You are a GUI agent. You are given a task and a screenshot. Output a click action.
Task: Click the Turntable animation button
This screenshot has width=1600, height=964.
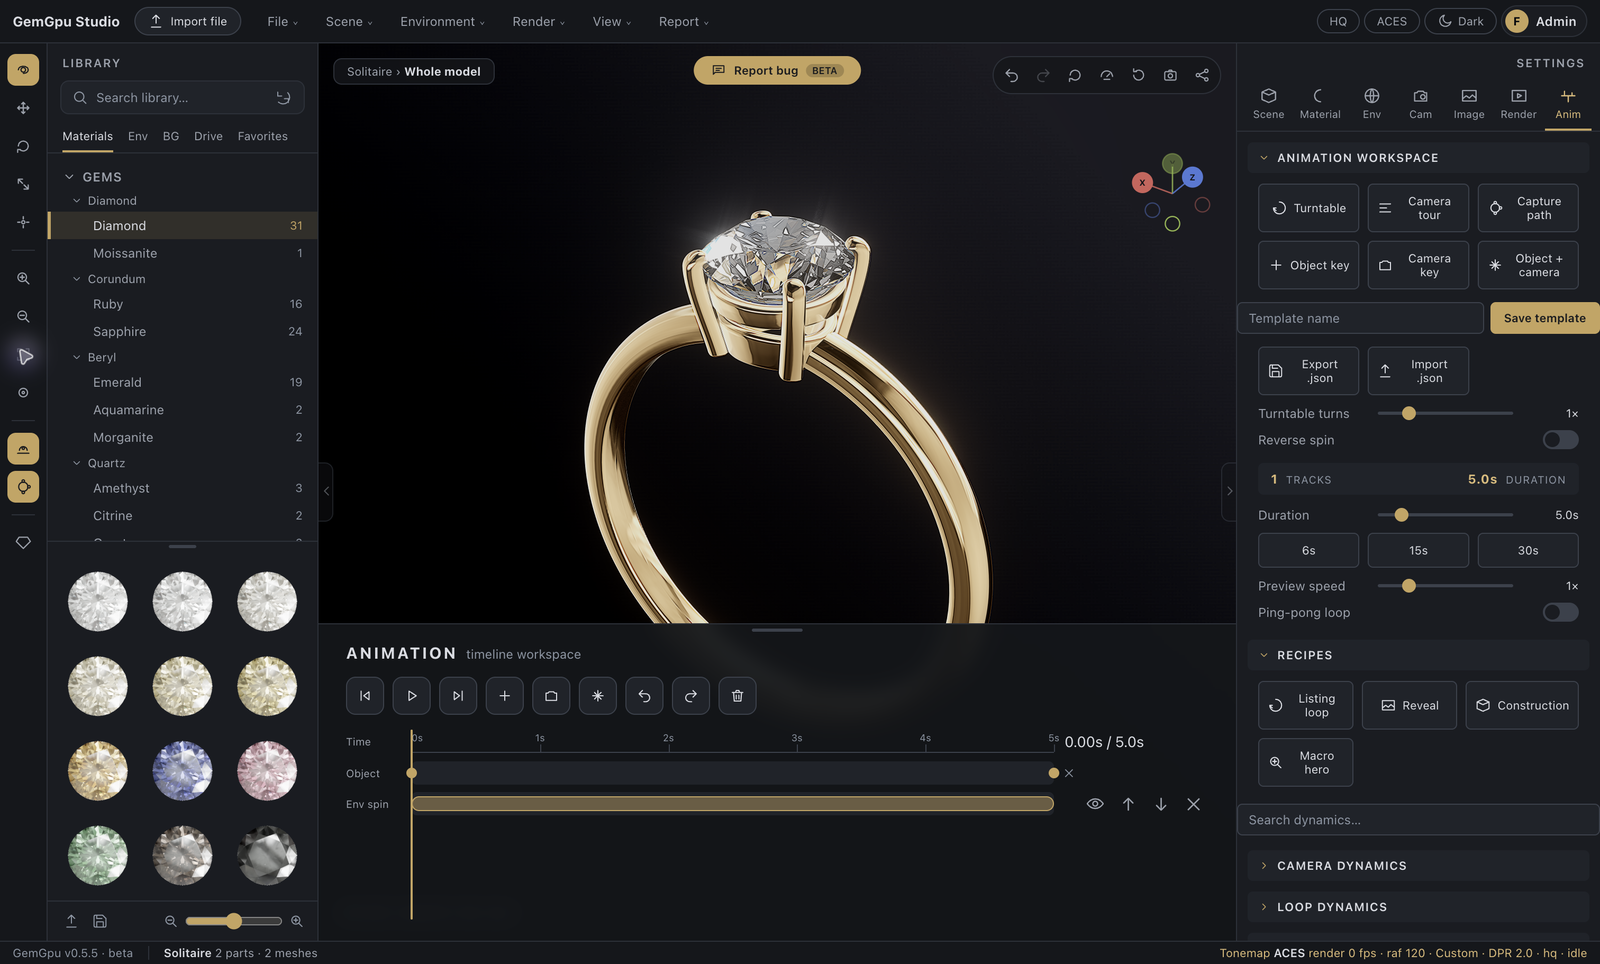point(1308,208)
